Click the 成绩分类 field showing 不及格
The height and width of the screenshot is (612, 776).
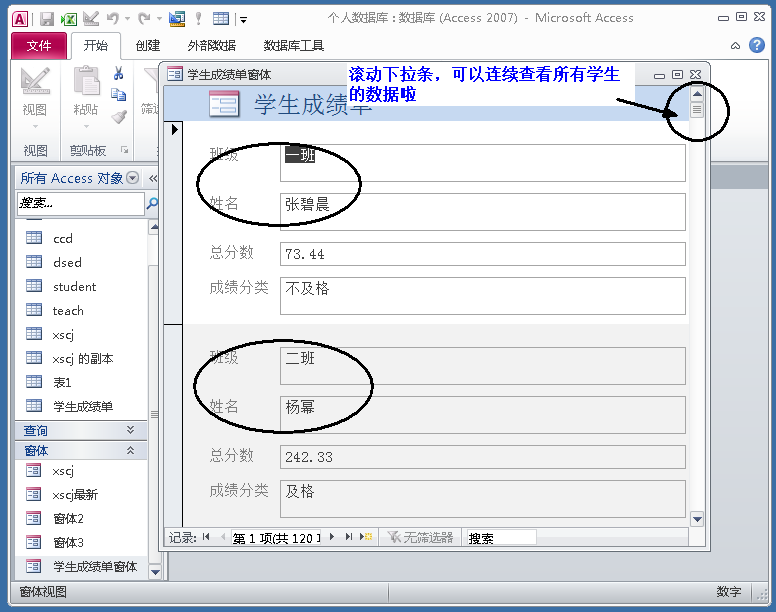[x=483, y=296]
